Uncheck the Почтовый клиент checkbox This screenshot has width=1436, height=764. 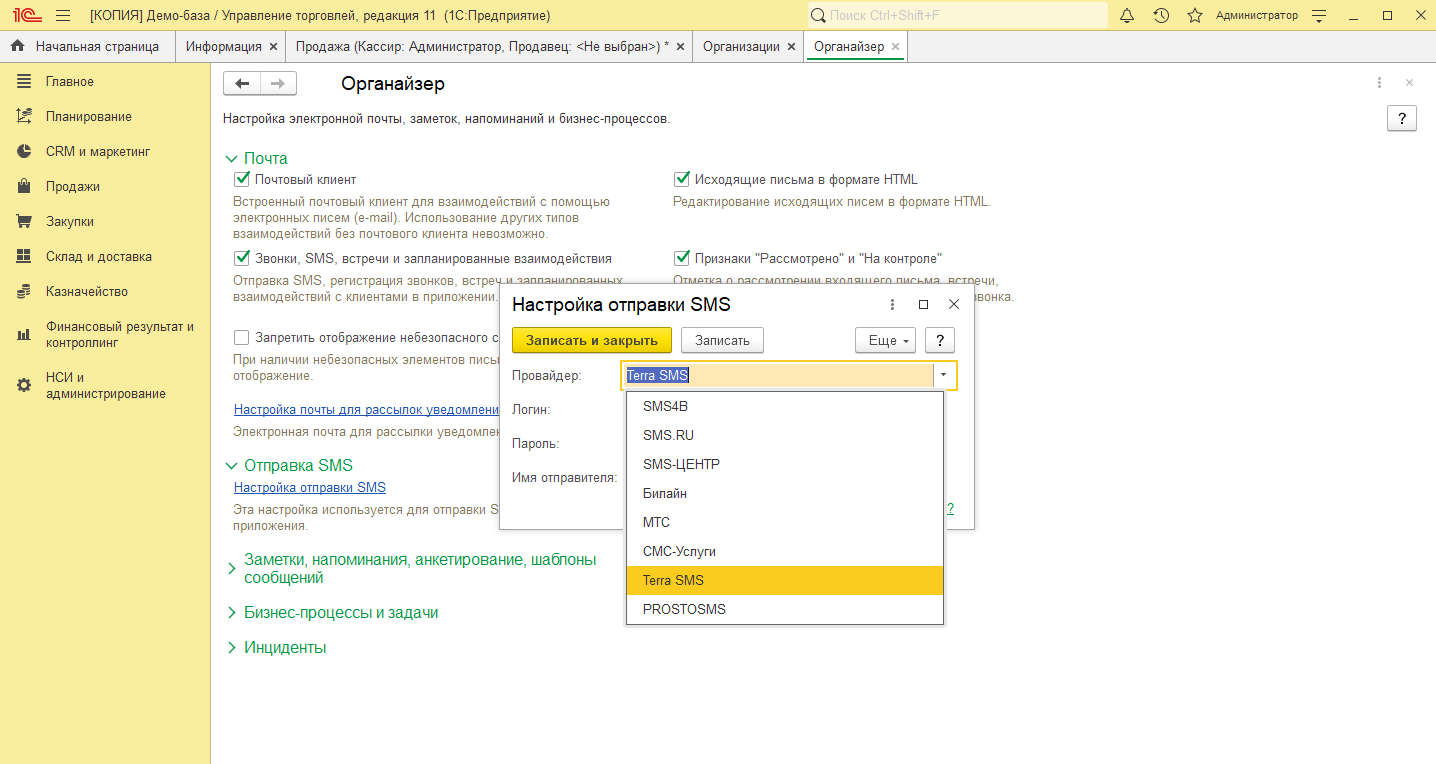[241, 180]
